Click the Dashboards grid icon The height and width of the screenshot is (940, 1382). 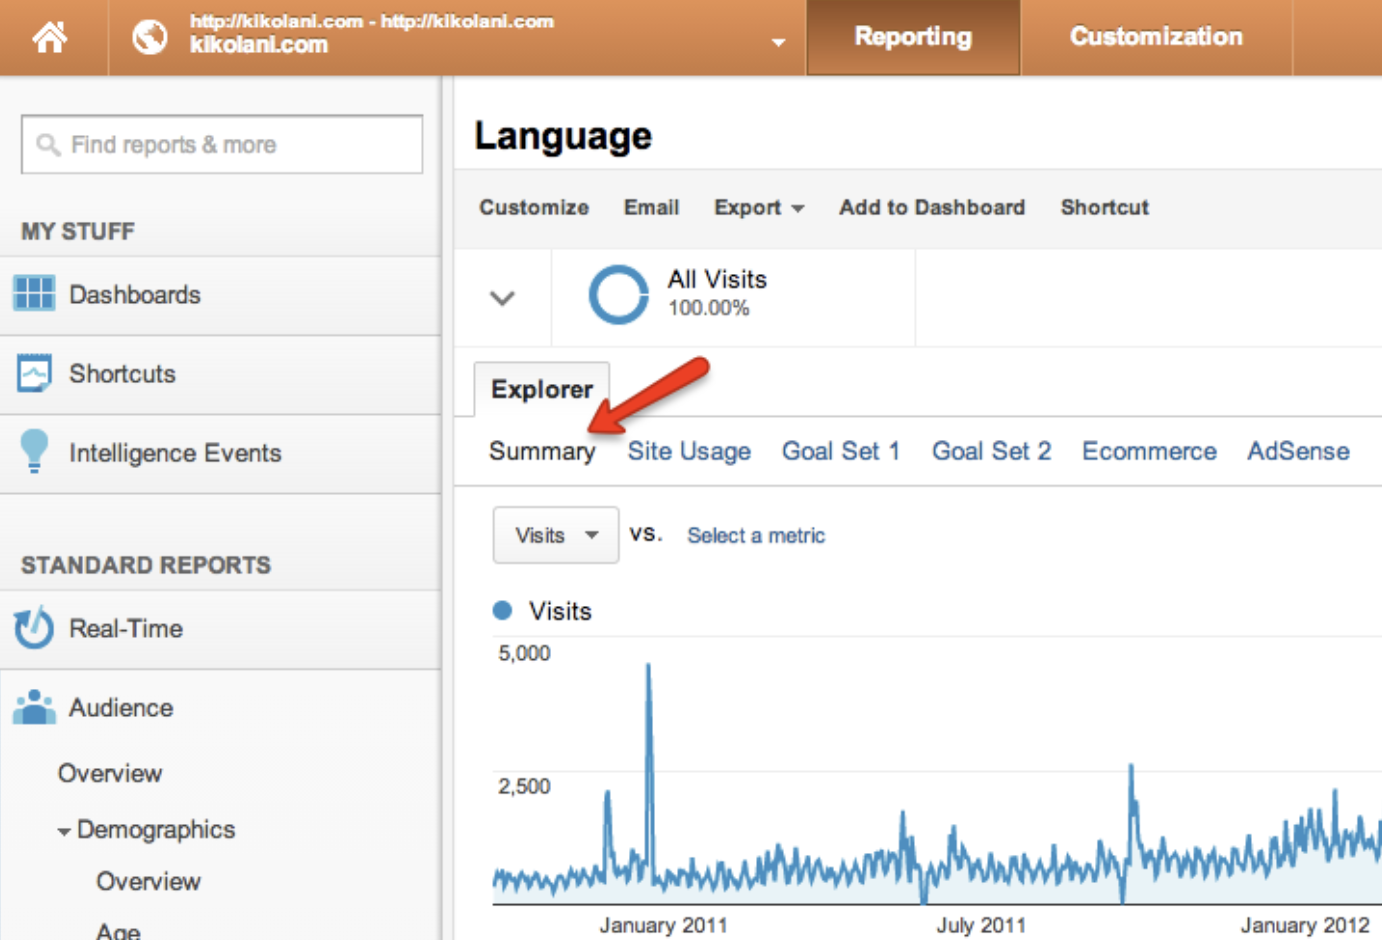point(34,294)
